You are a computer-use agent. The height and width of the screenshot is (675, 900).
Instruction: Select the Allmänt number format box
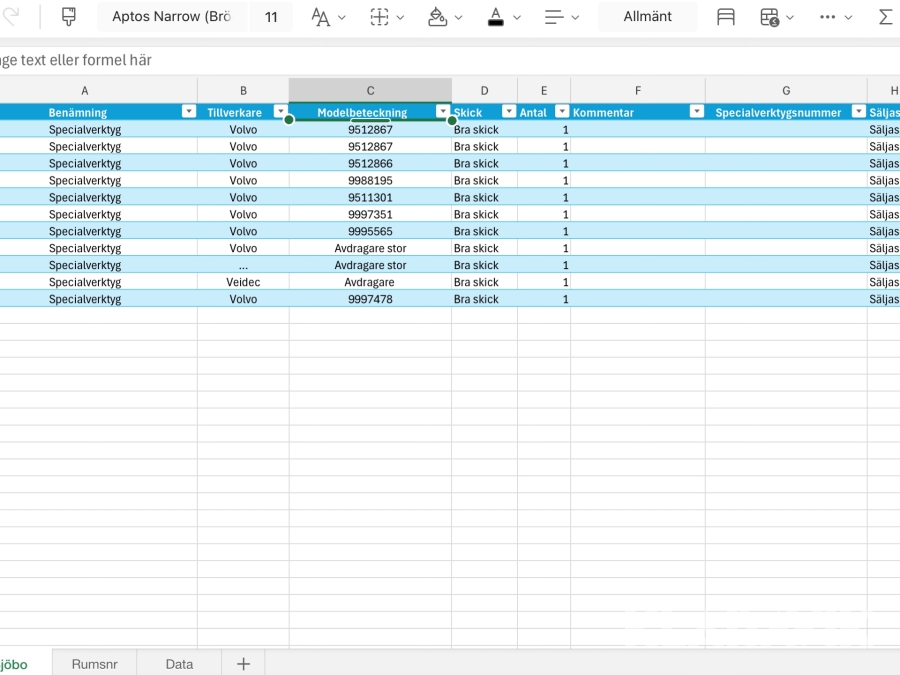tap(647, 17)
